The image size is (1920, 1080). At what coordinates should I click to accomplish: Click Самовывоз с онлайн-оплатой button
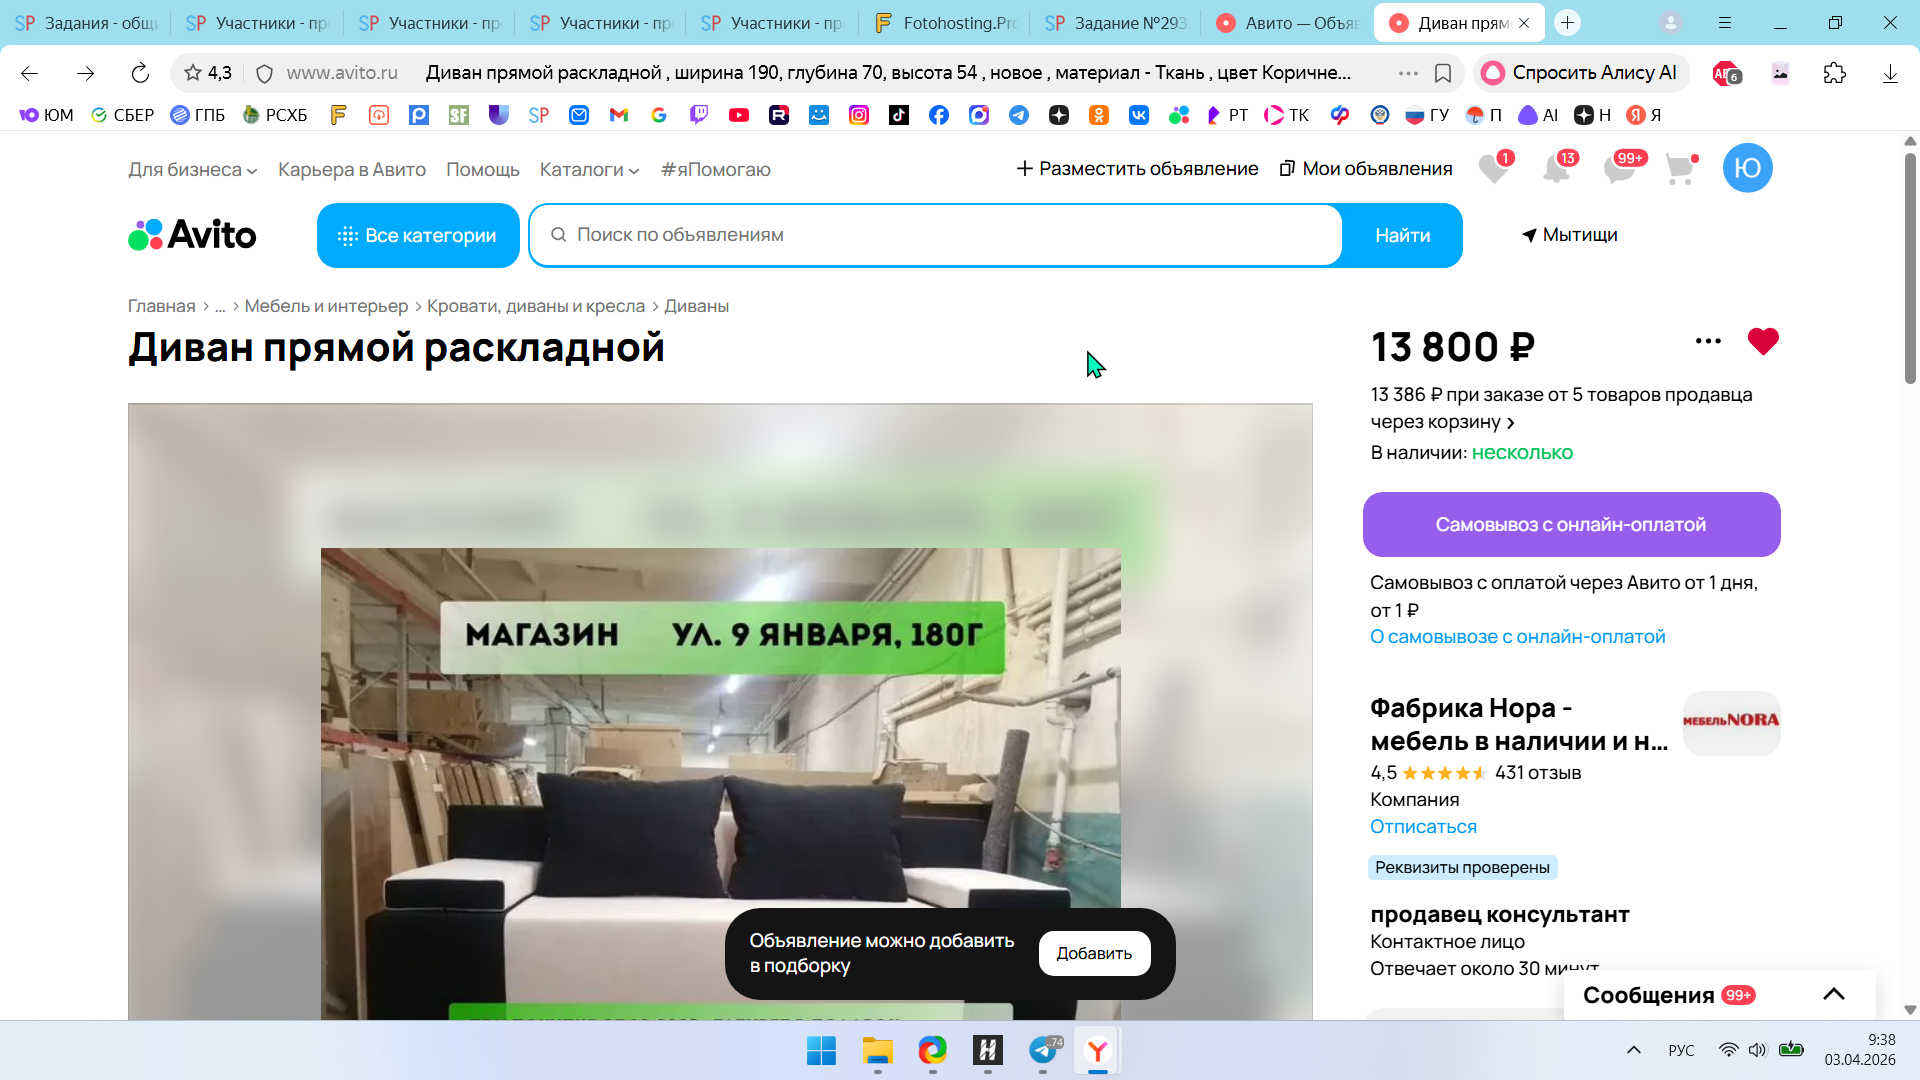pyautogui.click(x=1570, y=524)
